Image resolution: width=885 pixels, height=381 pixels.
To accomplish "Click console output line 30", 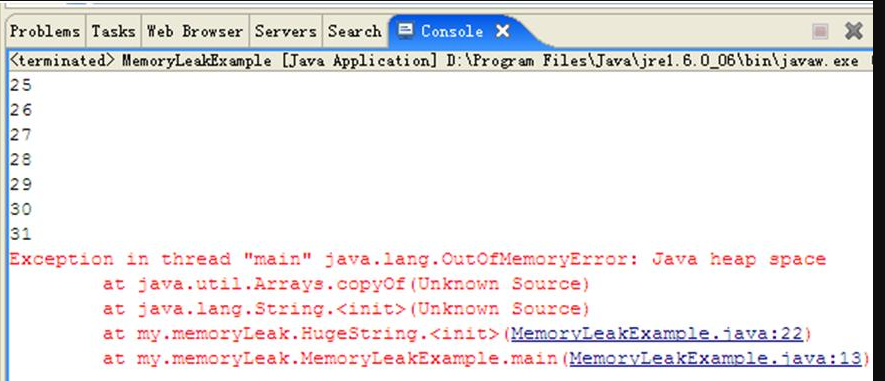I will pos(21,209).
